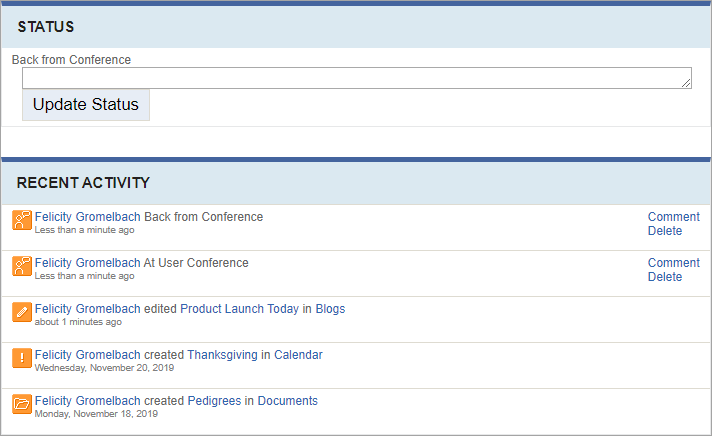Viewport: 712px width, 436px height.
Task: Click the exclamation icon next to Thanksgiving activity
Action: 22,358
